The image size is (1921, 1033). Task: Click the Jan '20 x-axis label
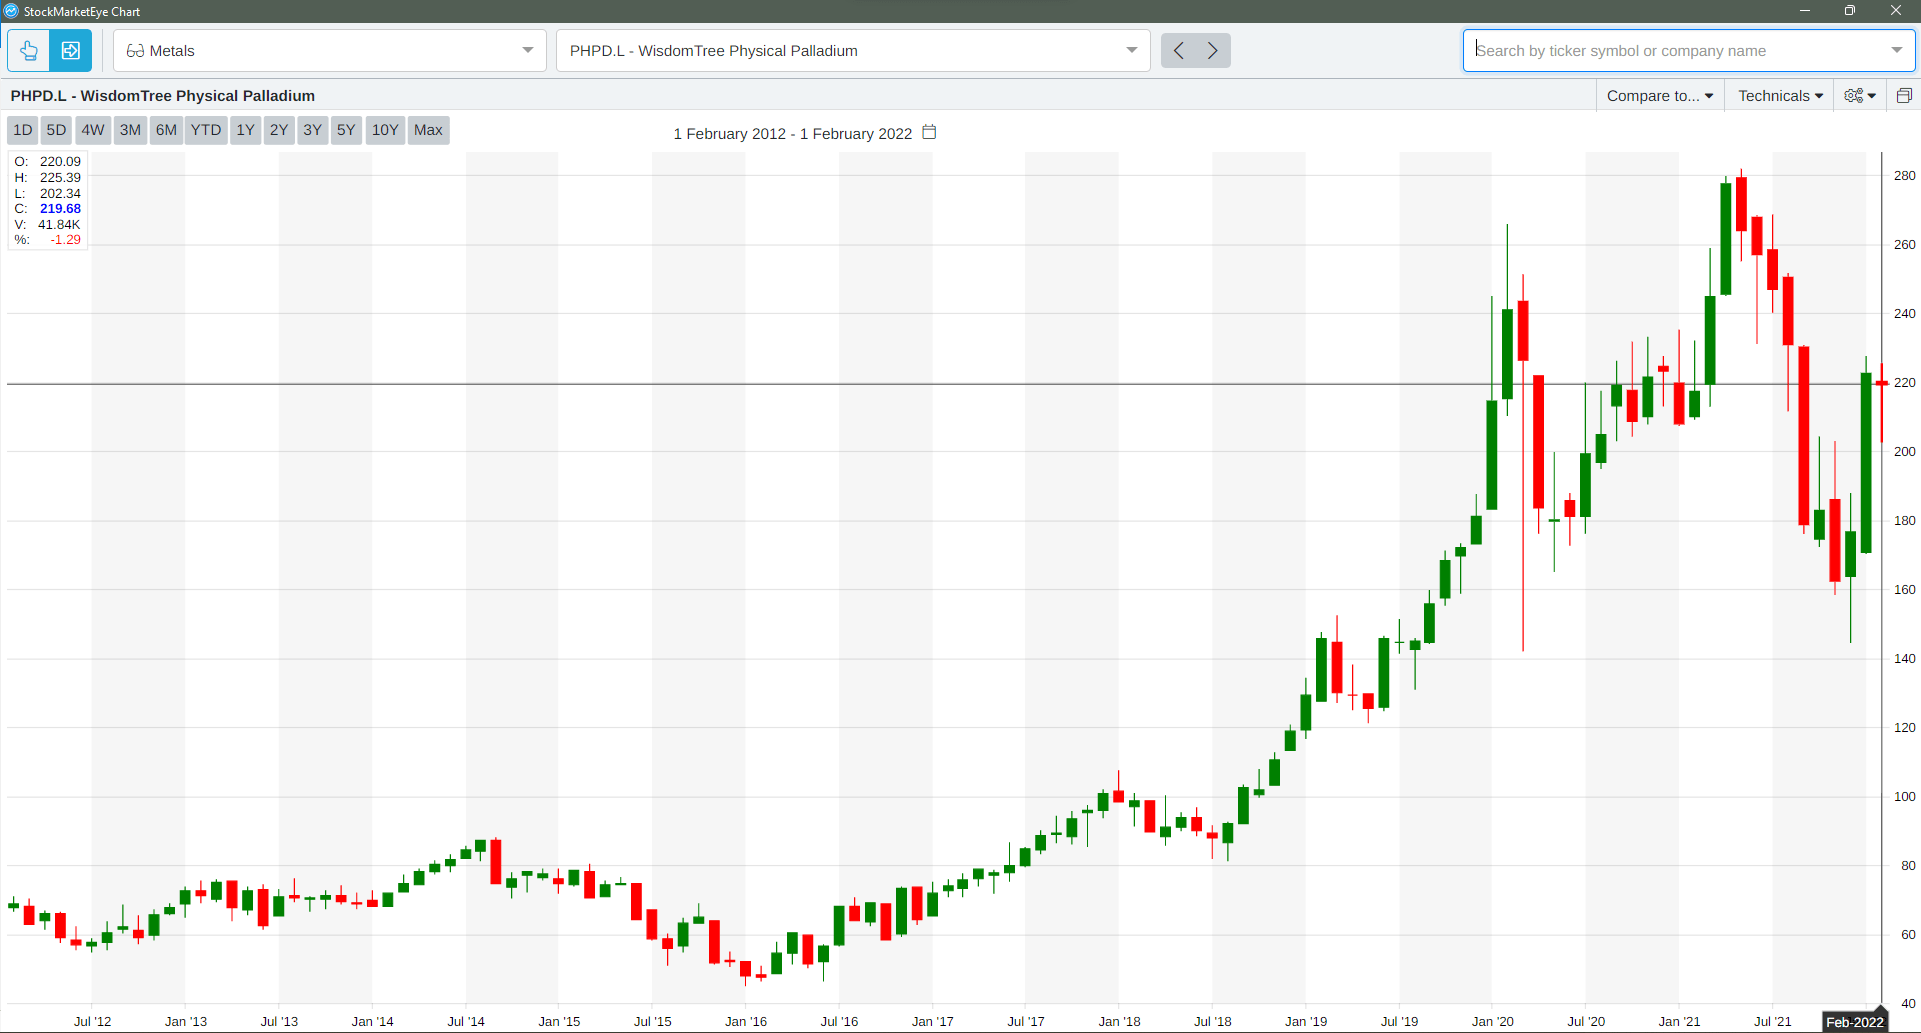click(x=1492, y=1022)
